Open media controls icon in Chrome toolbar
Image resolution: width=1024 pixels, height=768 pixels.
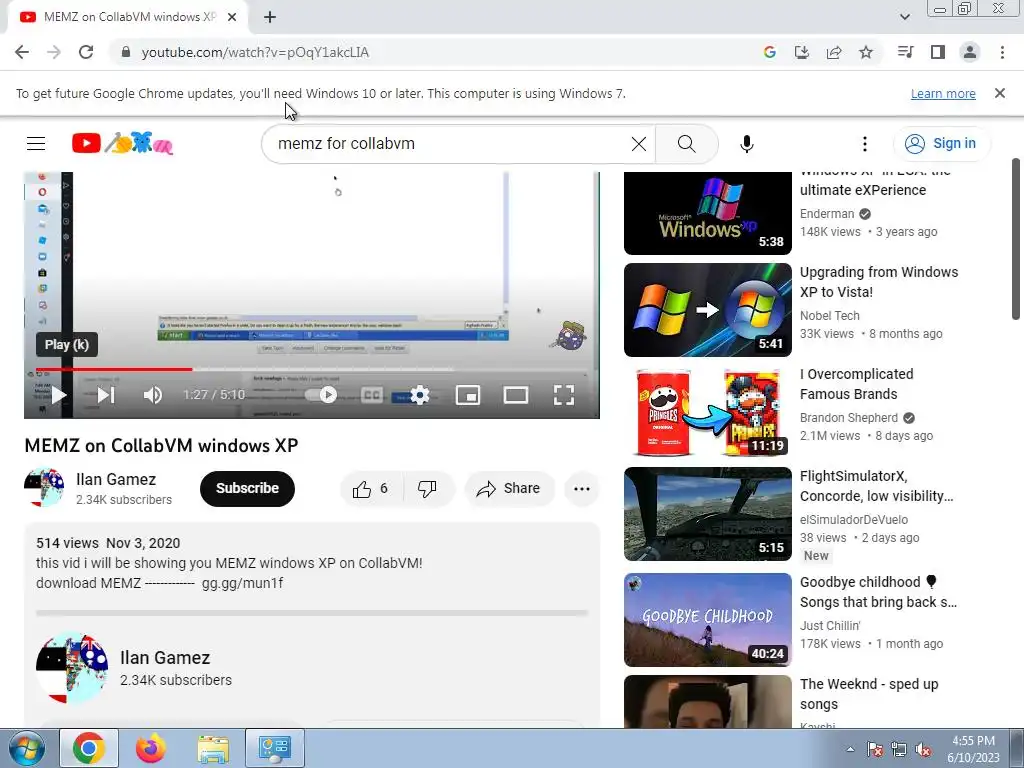pos(905,52)
